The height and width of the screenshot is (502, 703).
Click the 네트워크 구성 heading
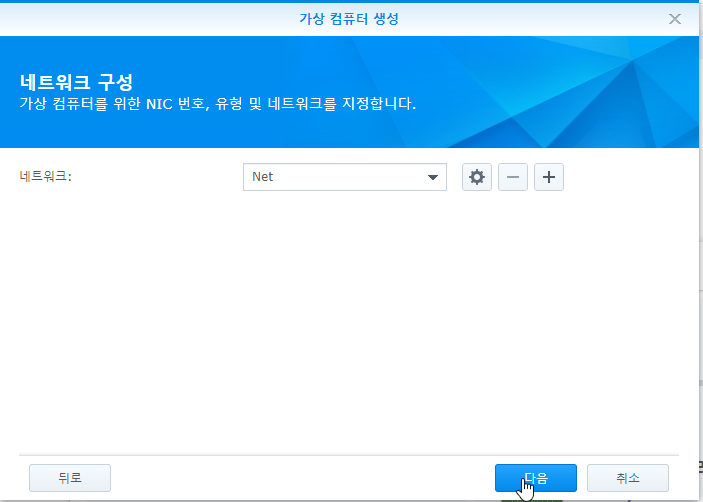pos(76,82)
